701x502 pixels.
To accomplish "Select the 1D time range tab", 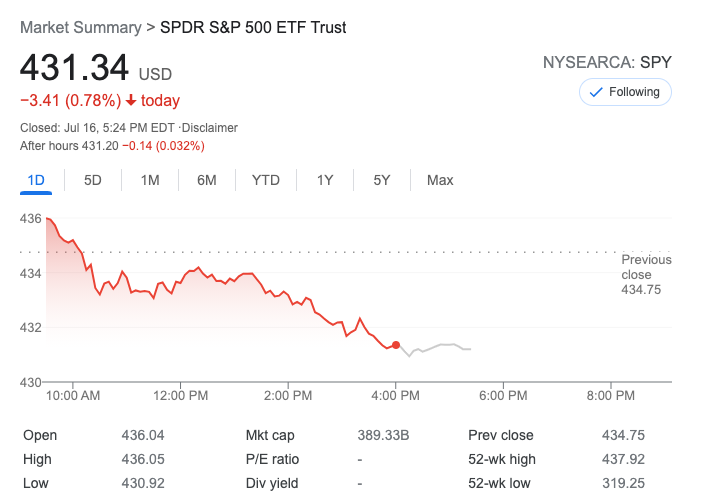I will point(36,180).
